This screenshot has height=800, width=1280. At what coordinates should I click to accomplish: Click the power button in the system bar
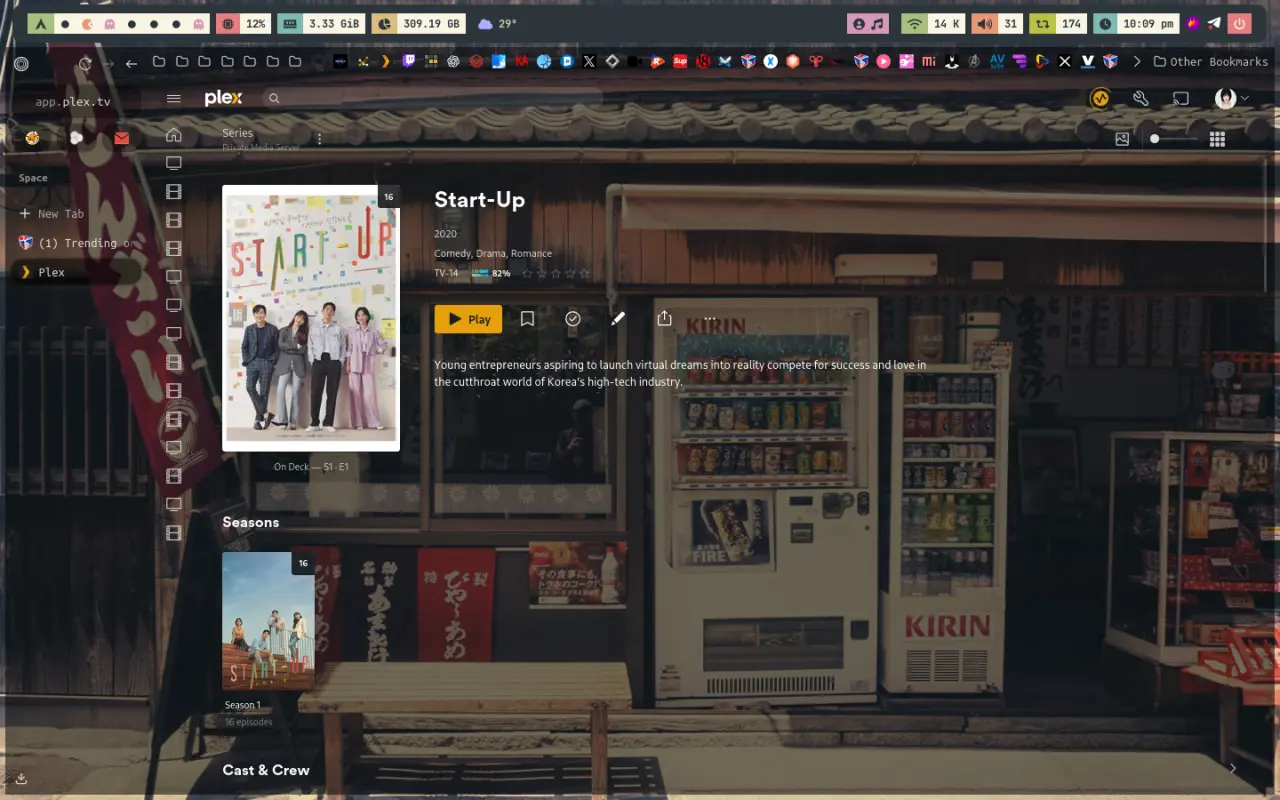point(1240,23)
